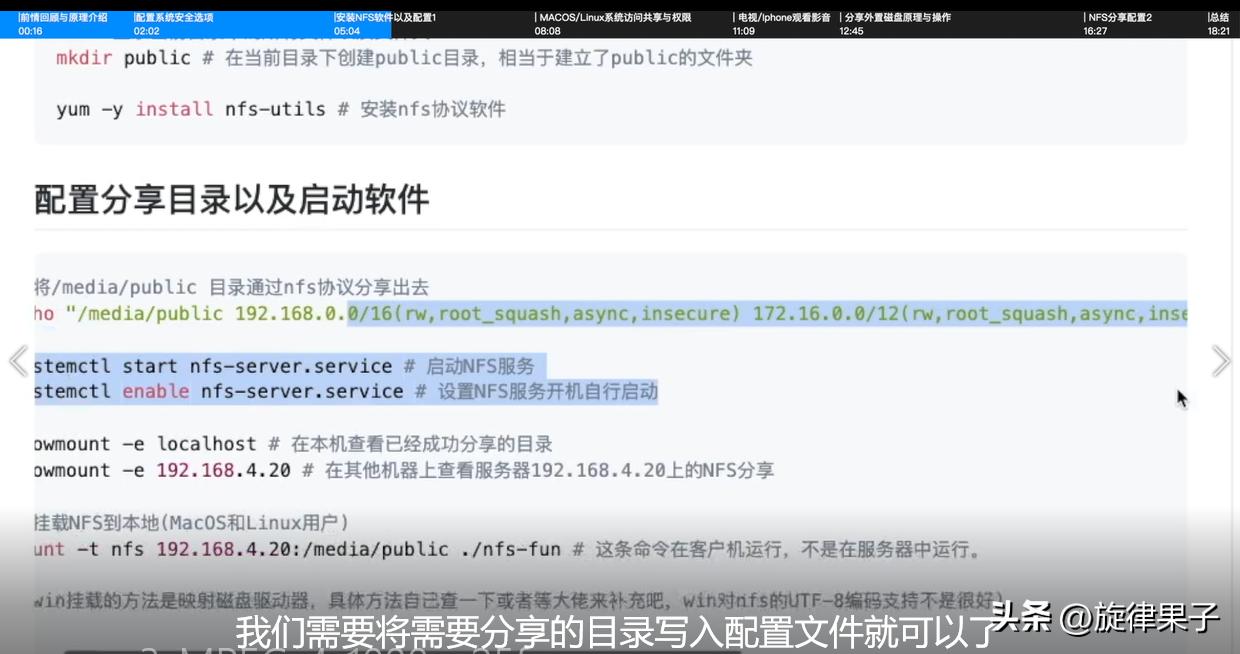Click the right navigation arrow

[1222, 360]
